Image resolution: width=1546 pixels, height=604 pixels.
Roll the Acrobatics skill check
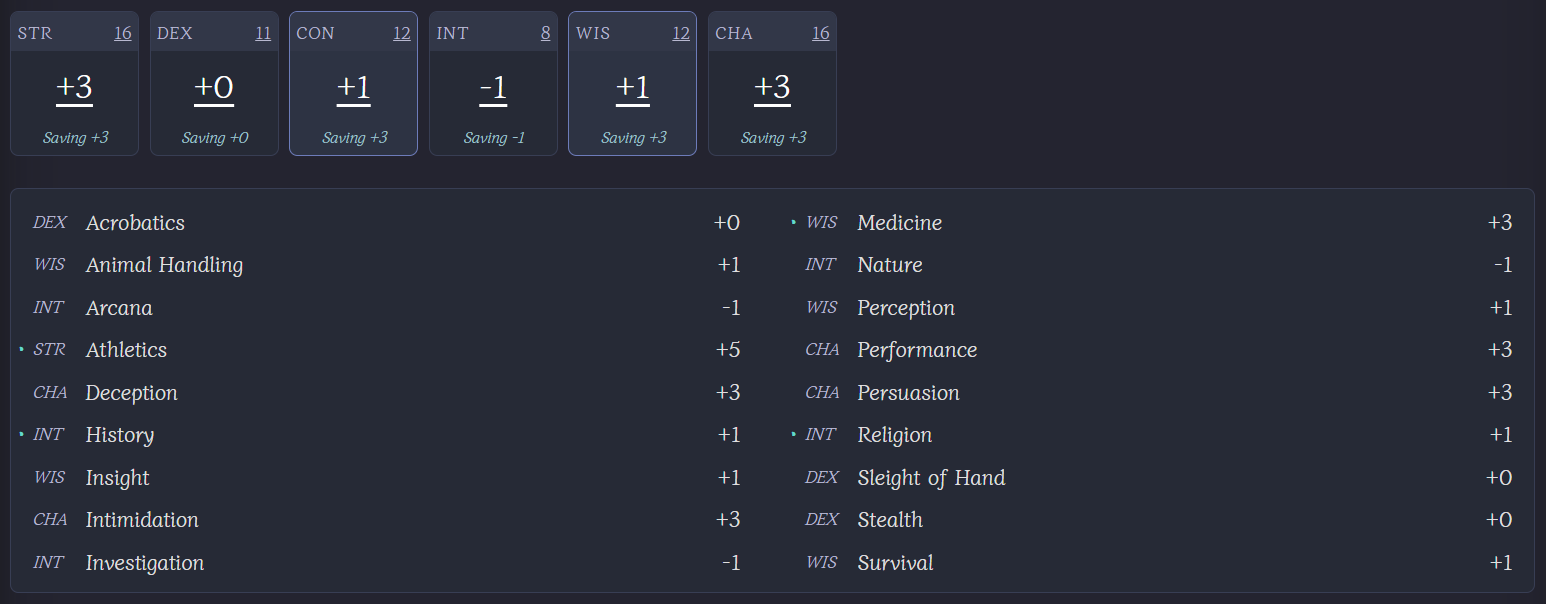[x=135, y=223]
